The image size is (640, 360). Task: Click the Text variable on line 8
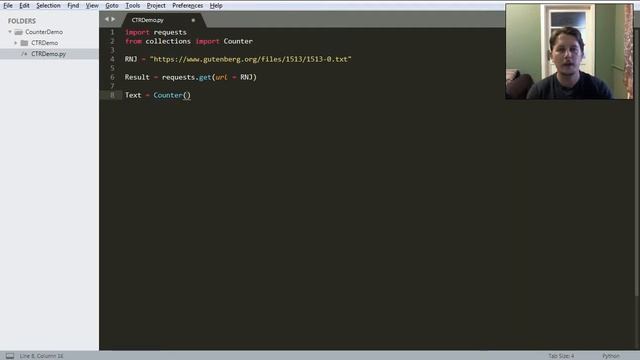coord(133,95)
